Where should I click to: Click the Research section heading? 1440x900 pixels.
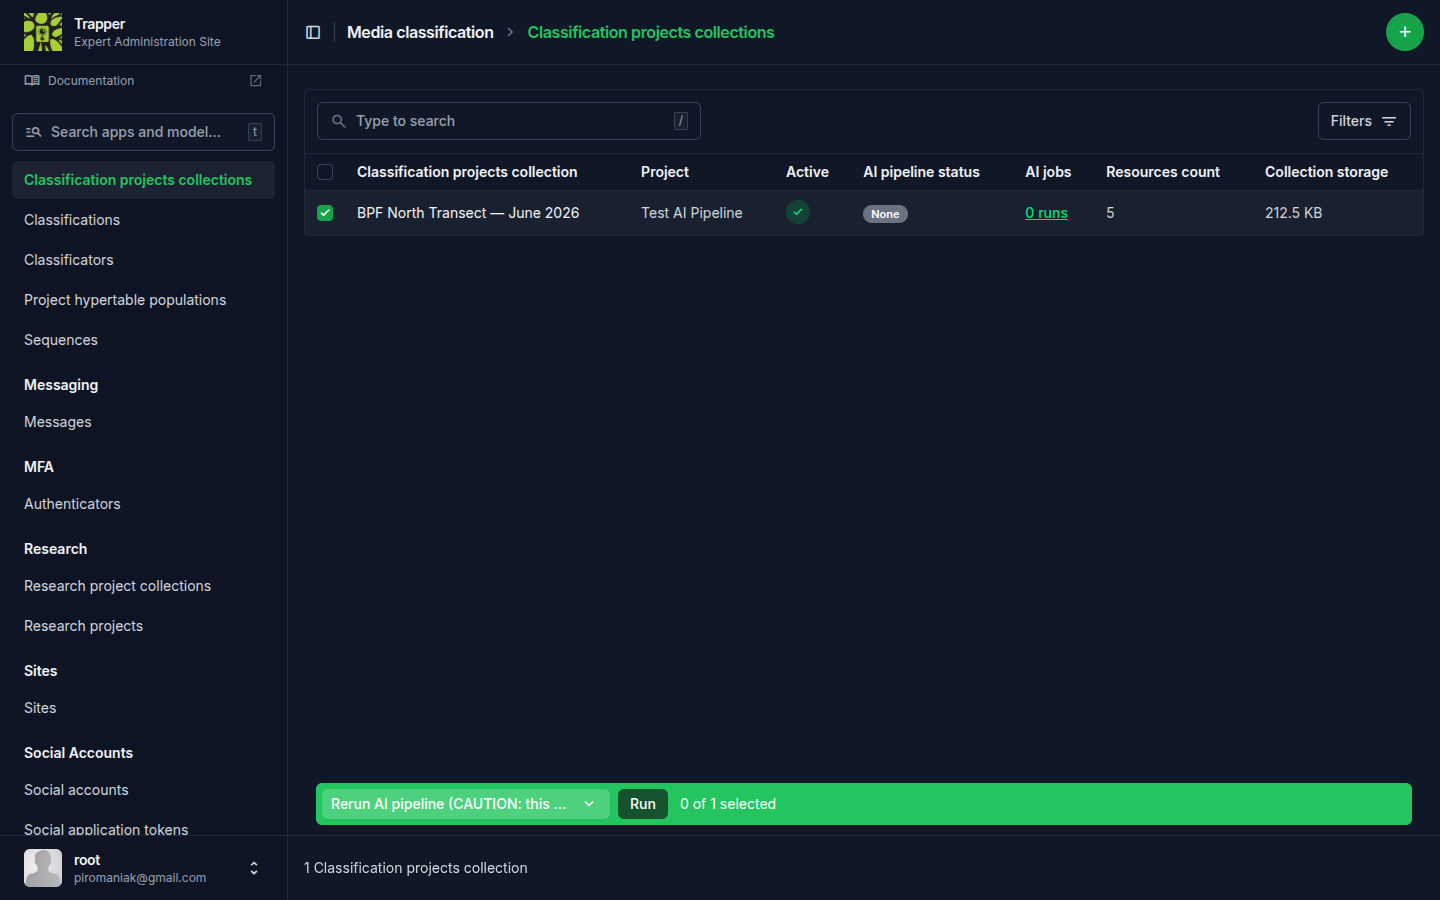pos(56,549)
